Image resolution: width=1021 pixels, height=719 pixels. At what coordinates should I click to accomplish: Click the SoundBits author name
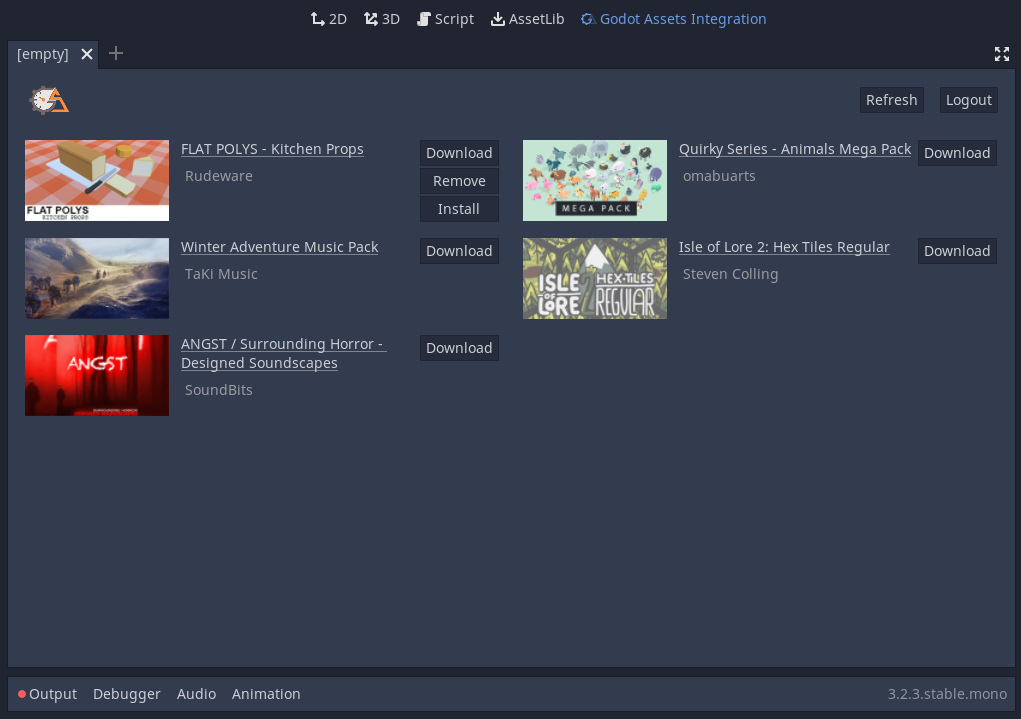(219, 390)
